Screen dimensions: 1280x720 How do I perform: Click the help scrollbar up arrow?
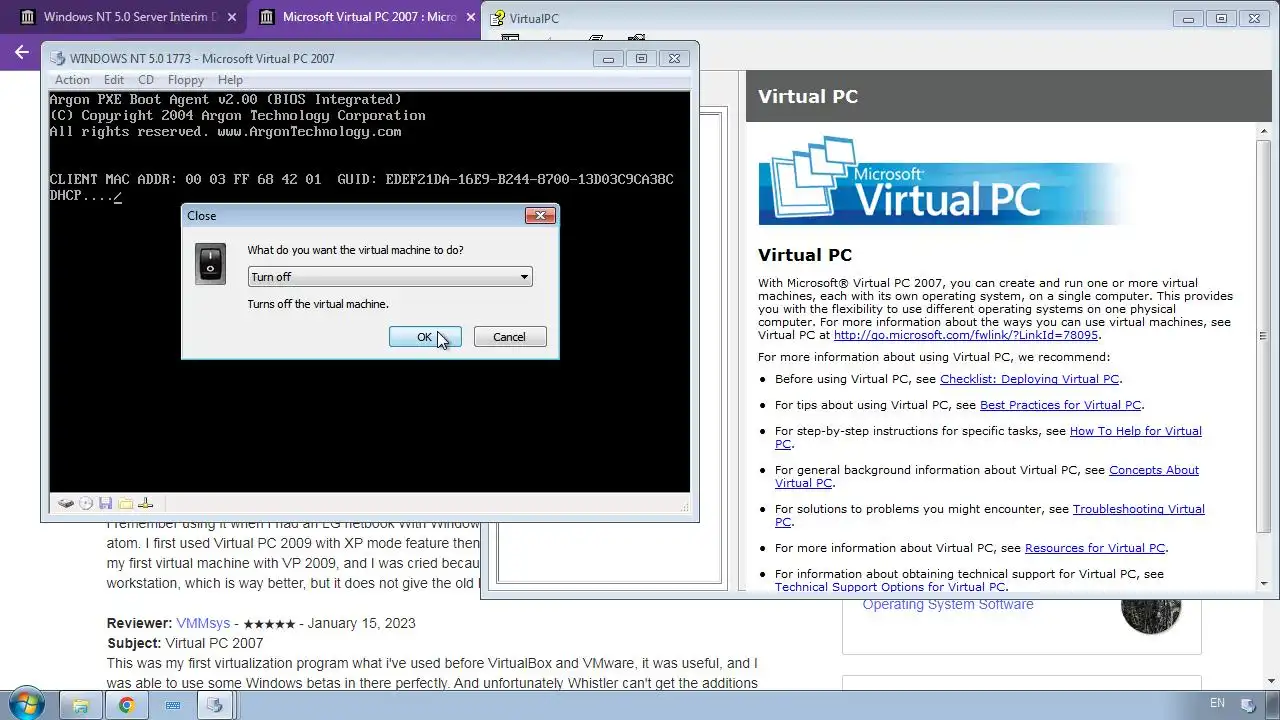pyautogui.click(x=1264, y=133)
